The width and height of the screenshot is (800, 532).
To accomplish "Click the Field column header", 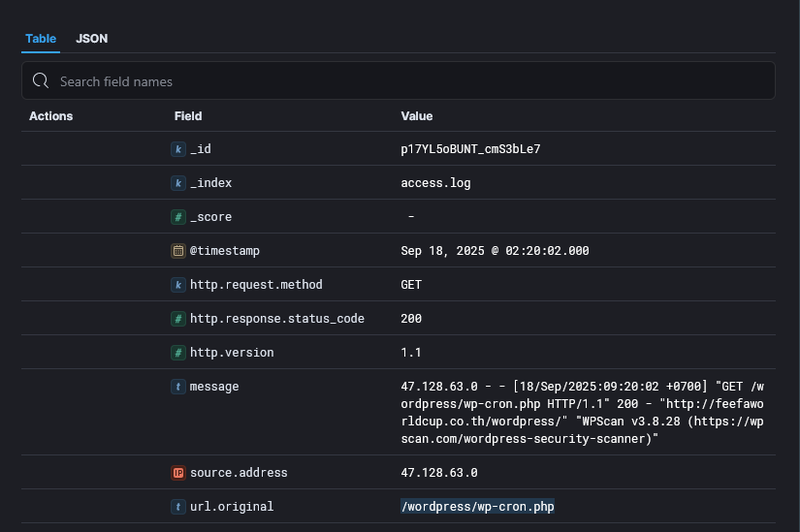I will click(x=188, y=116).
